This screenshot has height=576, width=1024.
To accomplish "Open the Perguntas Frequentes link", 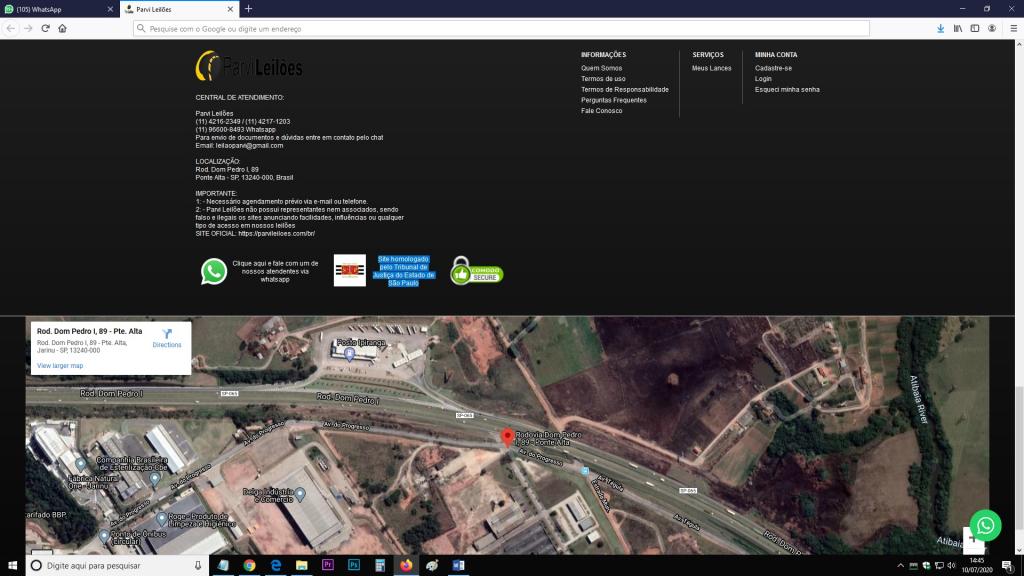I will coord(613,100).
